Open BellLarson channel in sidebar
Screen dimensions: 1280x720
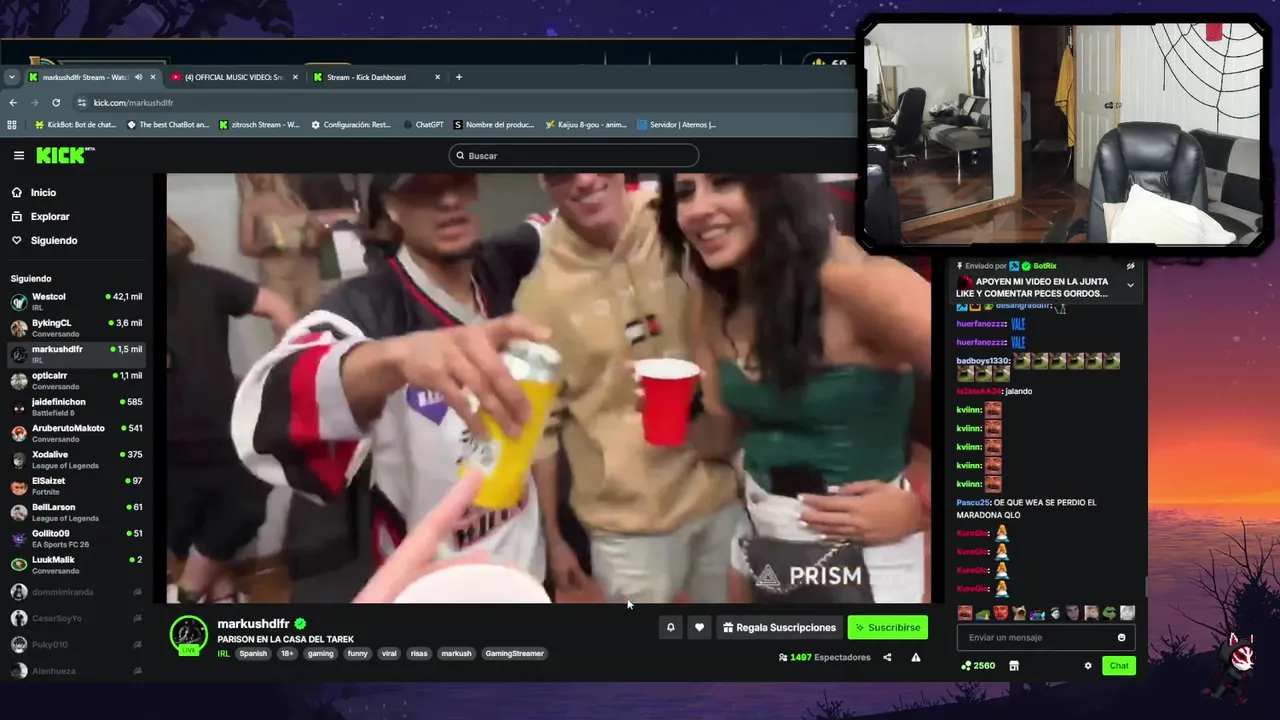click(x=77, y=512)
